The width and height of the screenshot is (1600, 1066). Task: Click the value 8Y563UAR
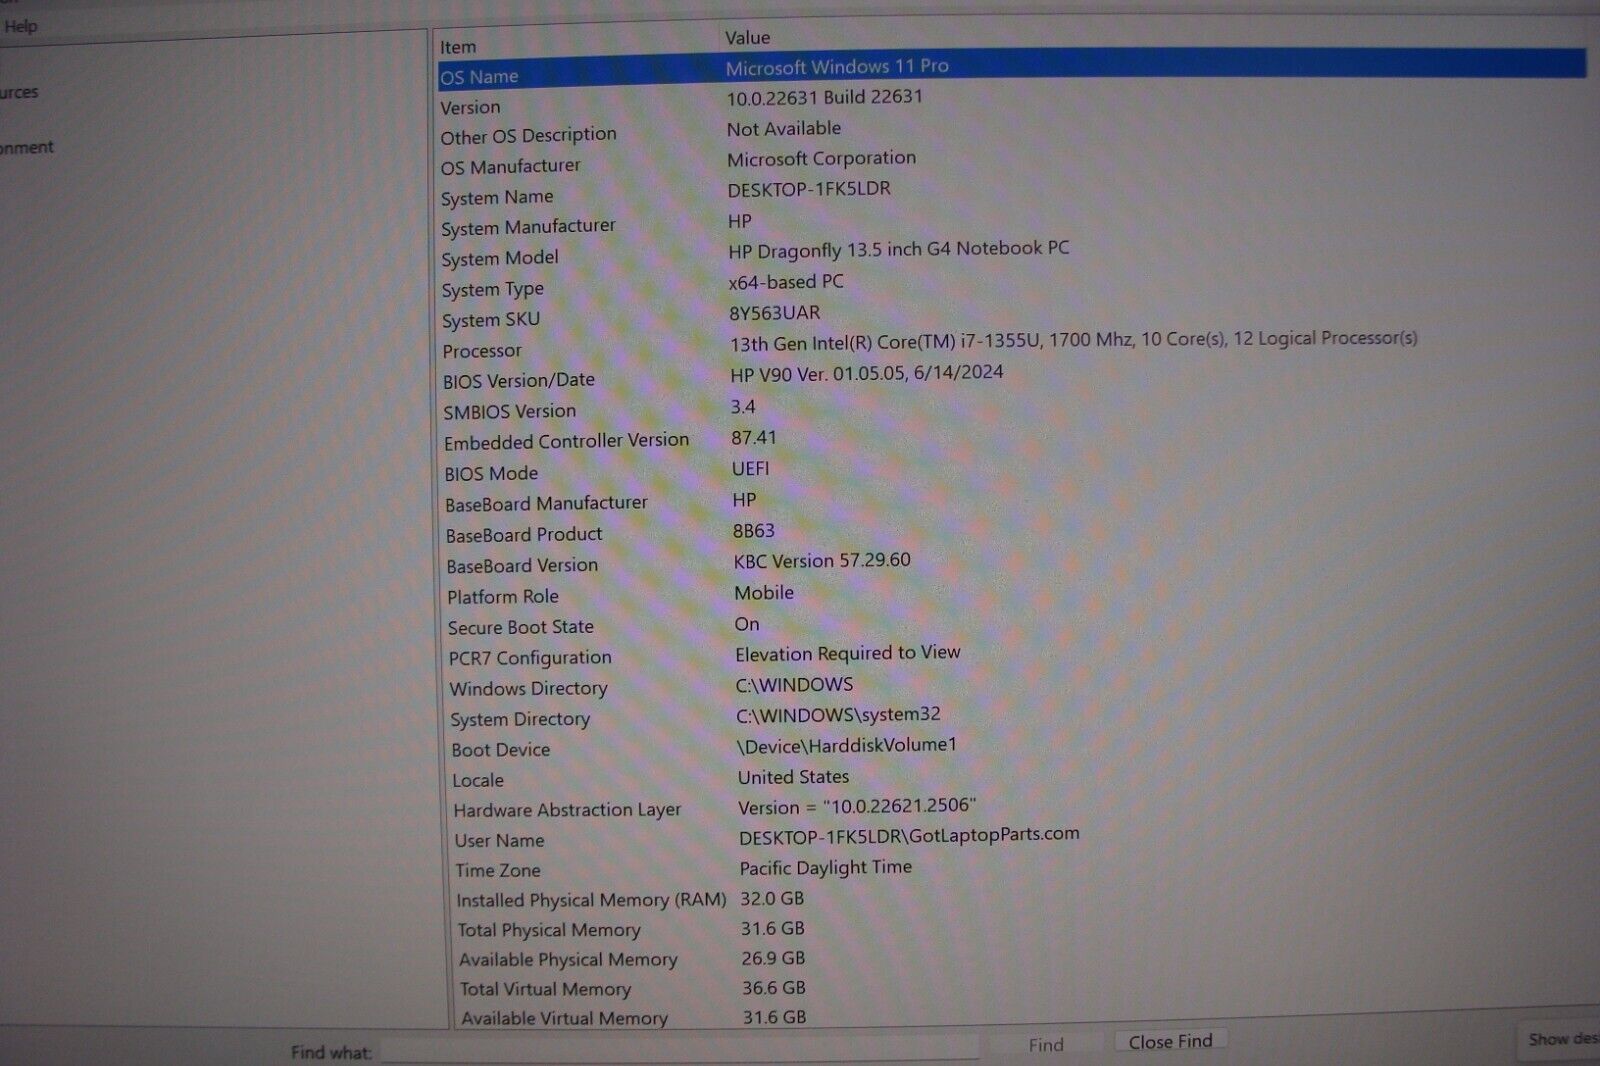pos(774,313)
